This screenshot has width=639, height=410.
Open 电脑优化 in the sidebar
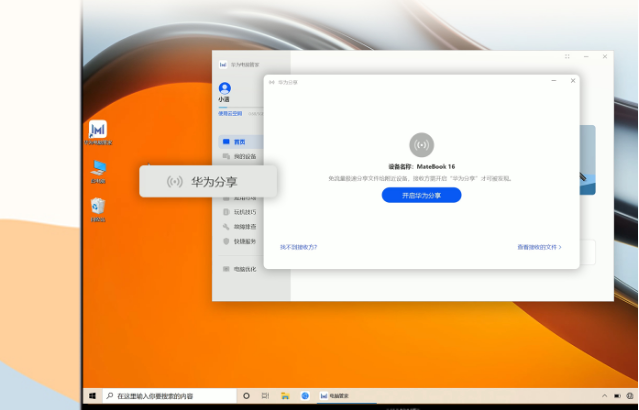240,269
